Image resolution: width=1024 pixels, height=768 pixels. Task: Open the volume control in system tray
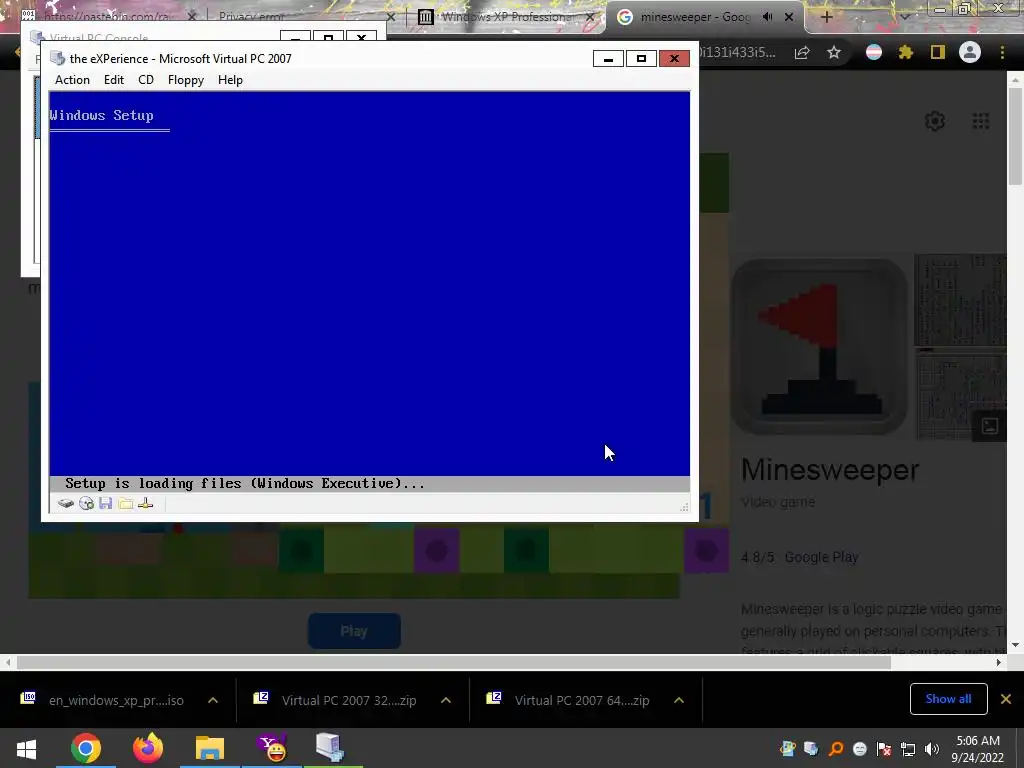(932, 749)
